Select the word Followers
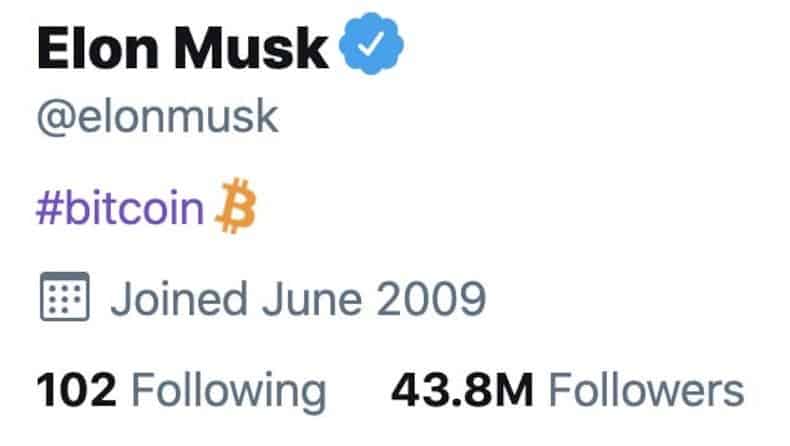The width and height of the screenshot is (790, 446). (x=646, y=390)
